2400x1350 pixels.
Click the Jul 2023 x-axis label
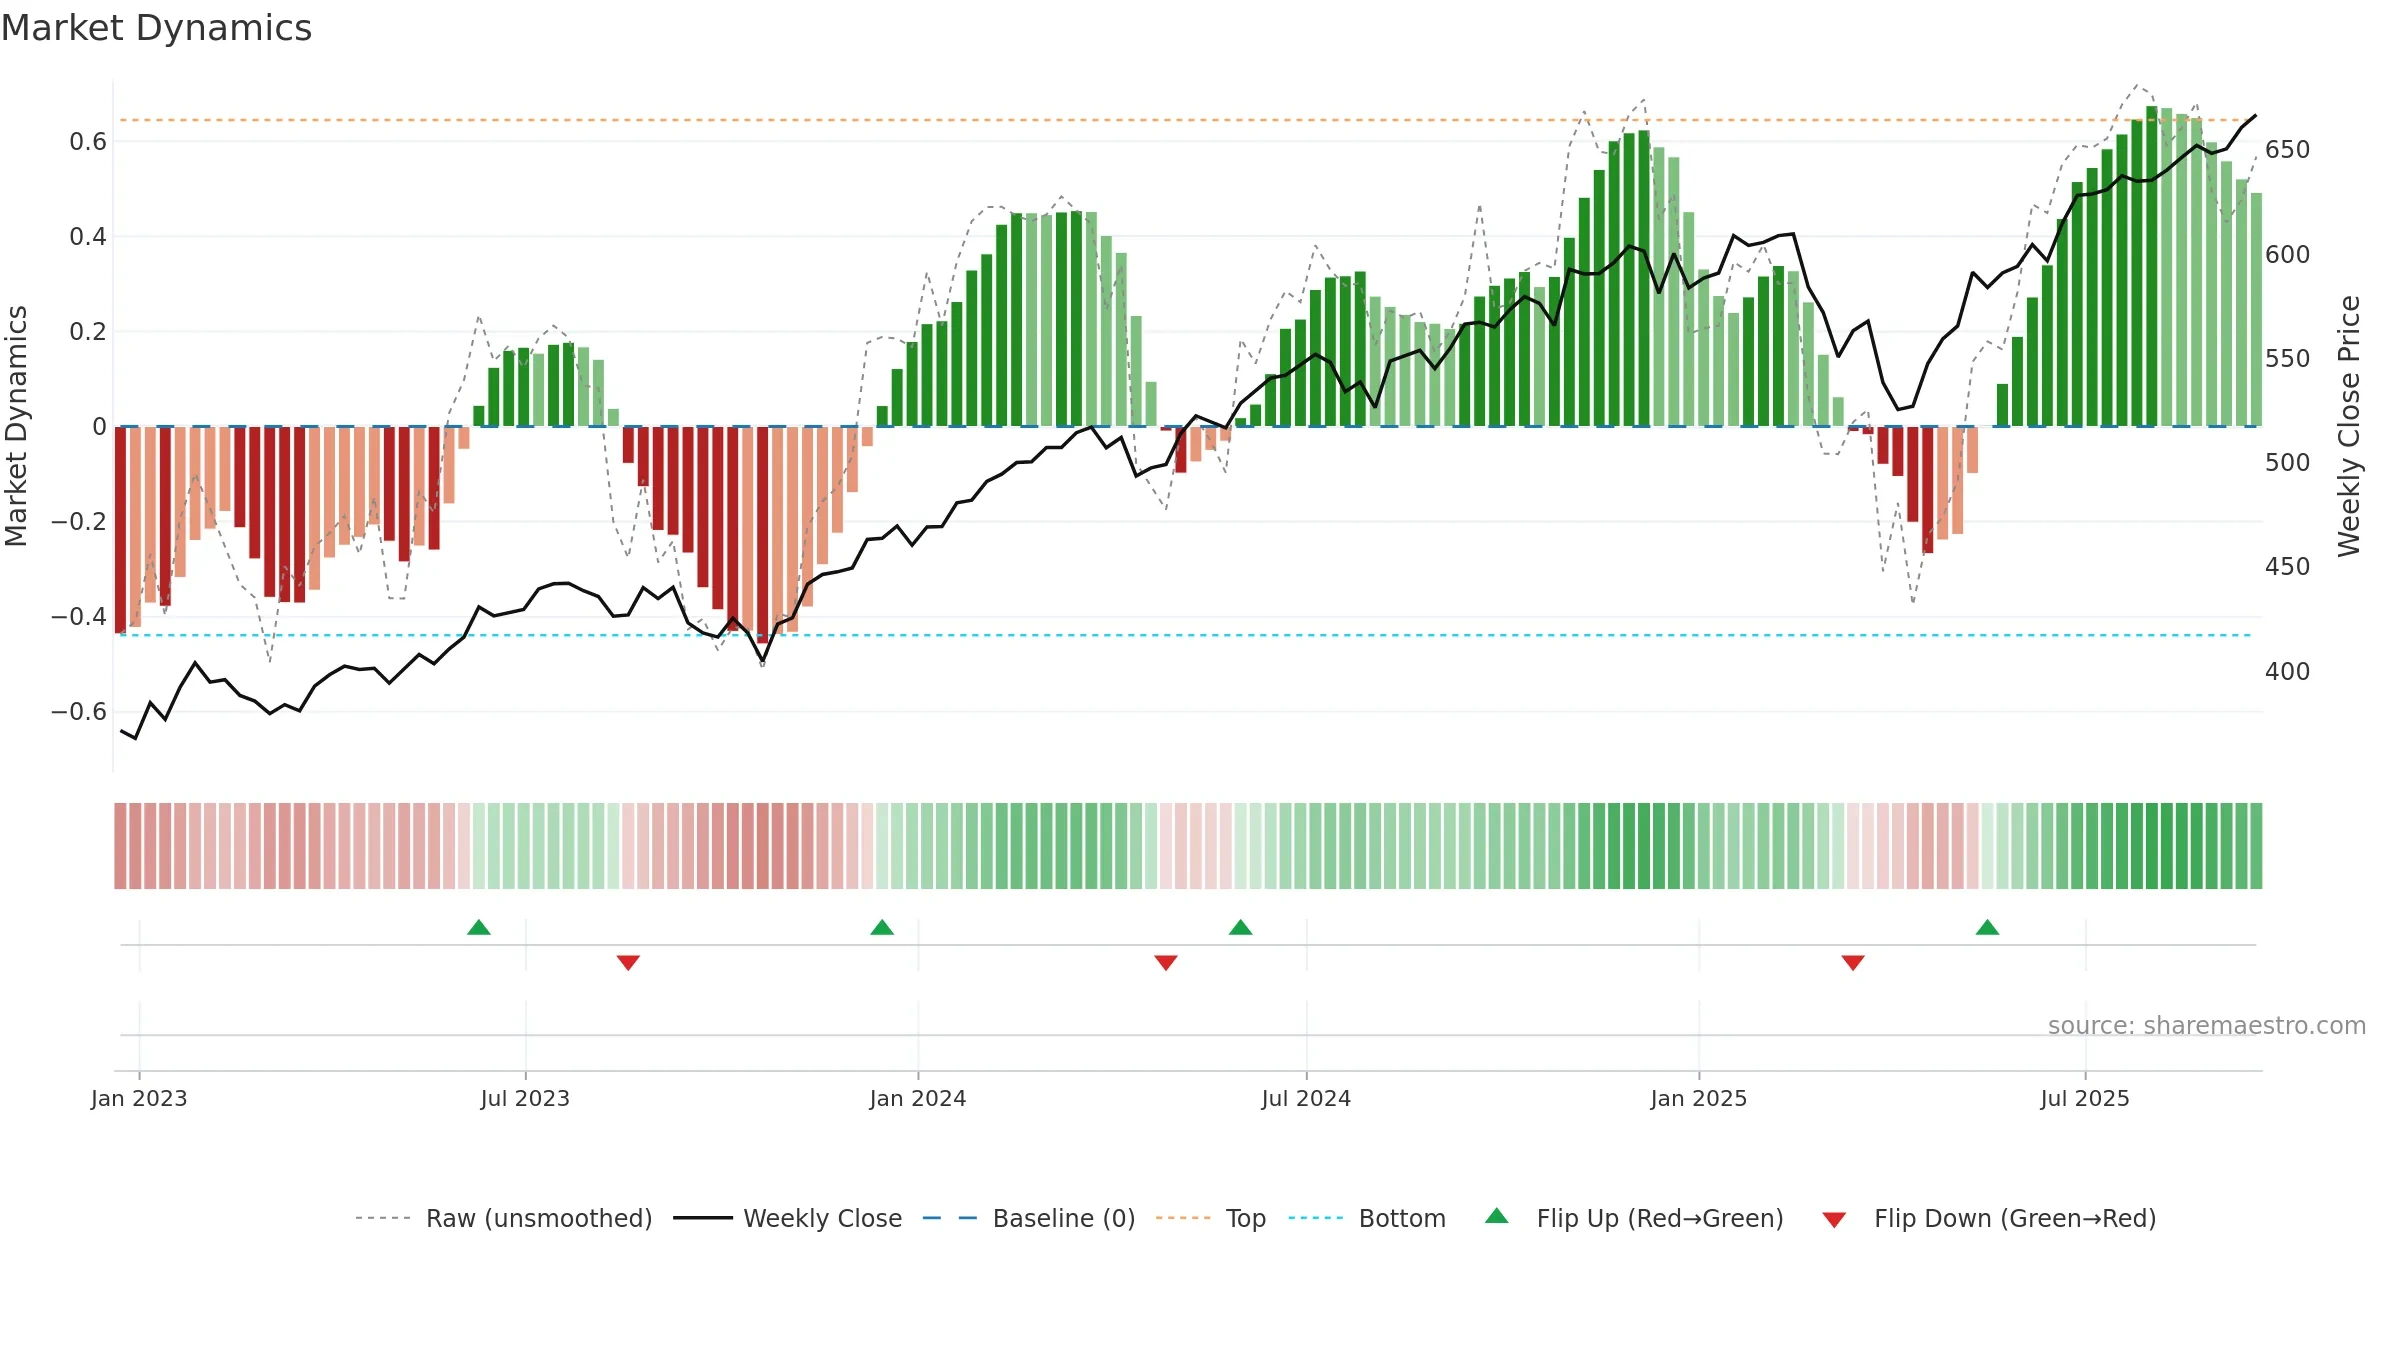[525, 1098]
